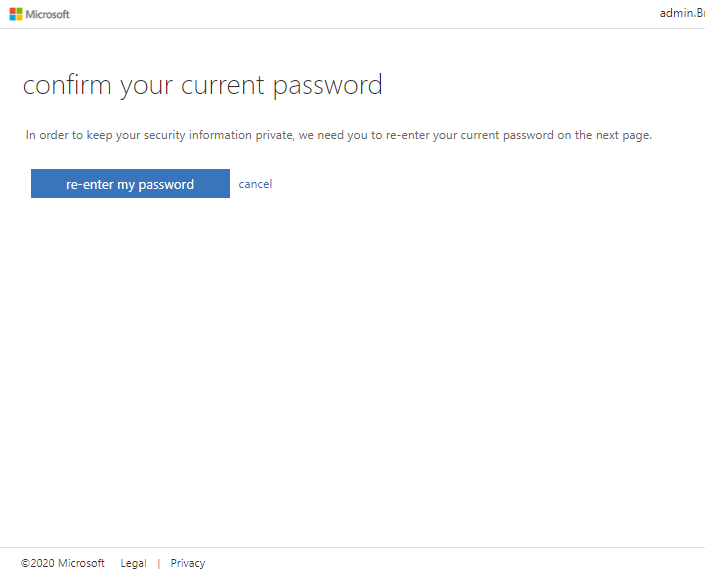Screen dimensions: 705x576
Task: Click the word 'current' in the page heading
Action: 223,85
